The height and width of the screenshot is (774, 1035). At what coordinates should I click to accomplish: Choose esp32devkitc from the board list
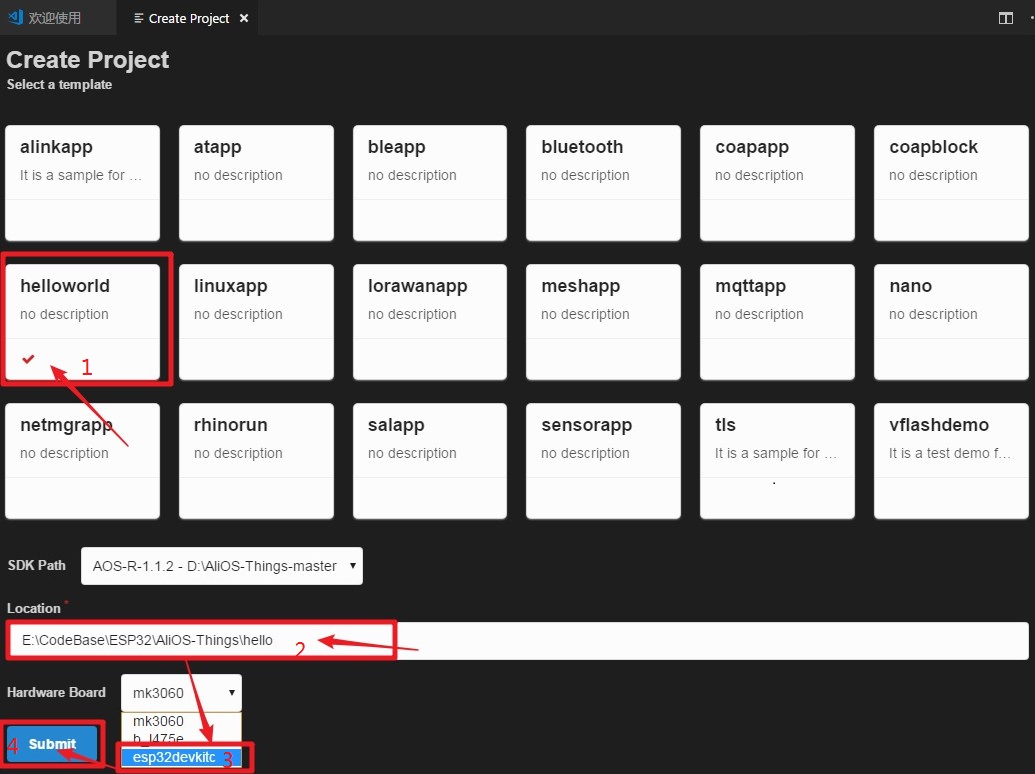tap(182, 757)
